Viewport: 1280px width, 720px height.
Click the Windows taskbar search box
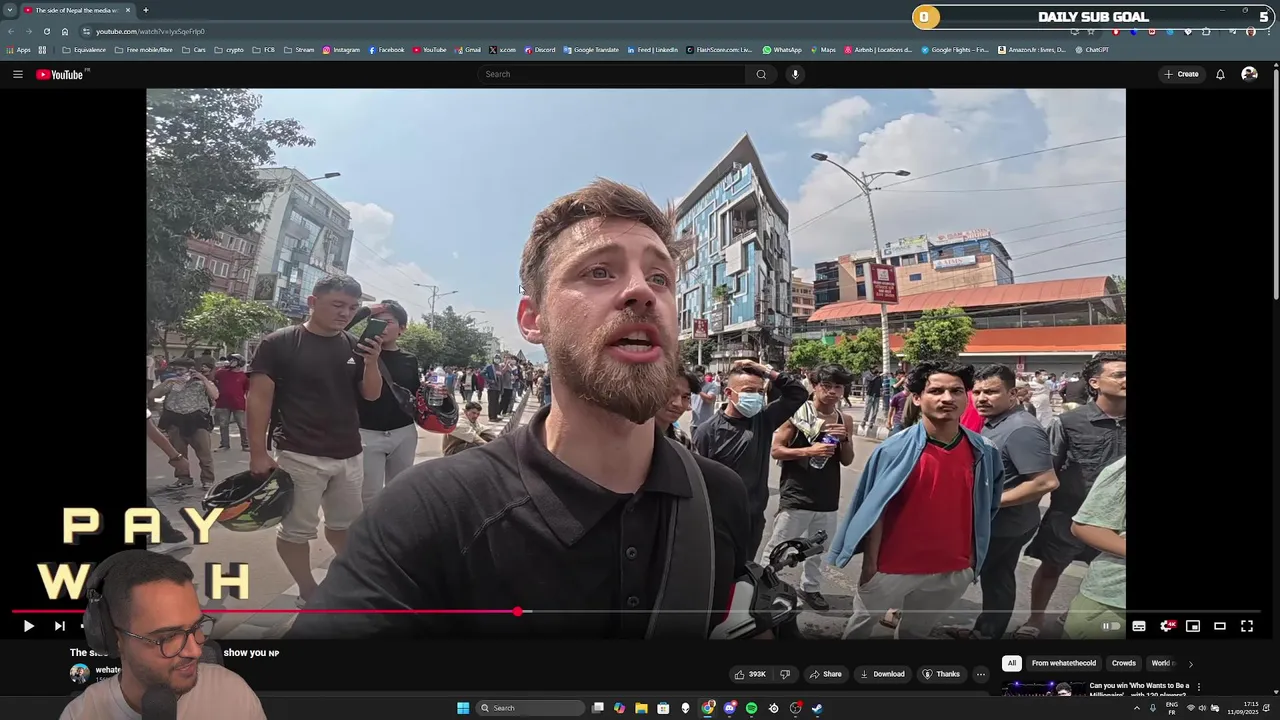click(528, 708)
